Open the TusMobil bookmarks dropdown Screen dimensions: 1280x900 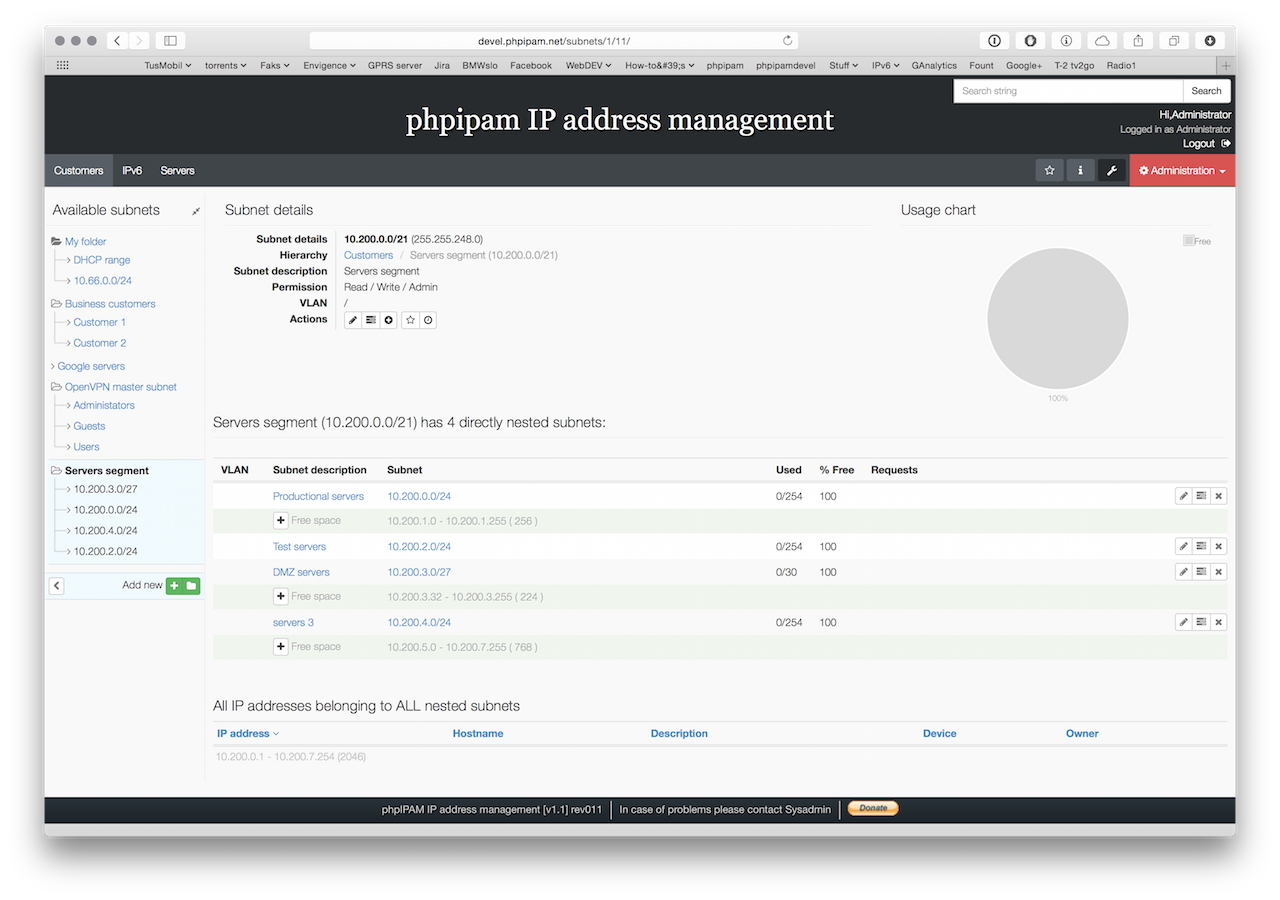(x=168, y=65)
